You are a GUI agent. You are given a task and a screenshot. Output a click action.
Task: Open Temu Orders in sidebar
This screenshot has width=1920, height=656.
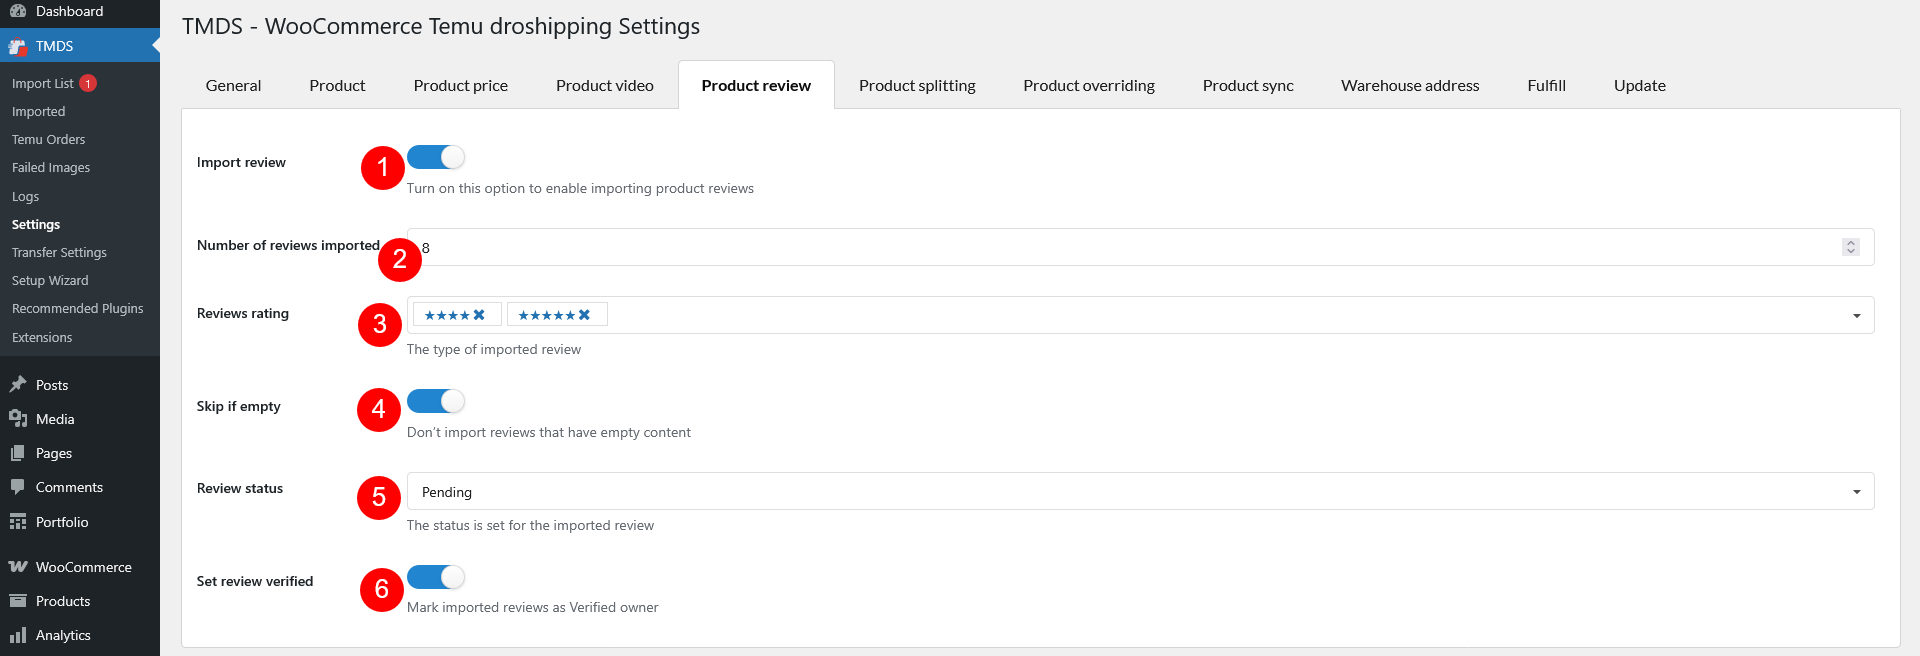tap(48, 139)
